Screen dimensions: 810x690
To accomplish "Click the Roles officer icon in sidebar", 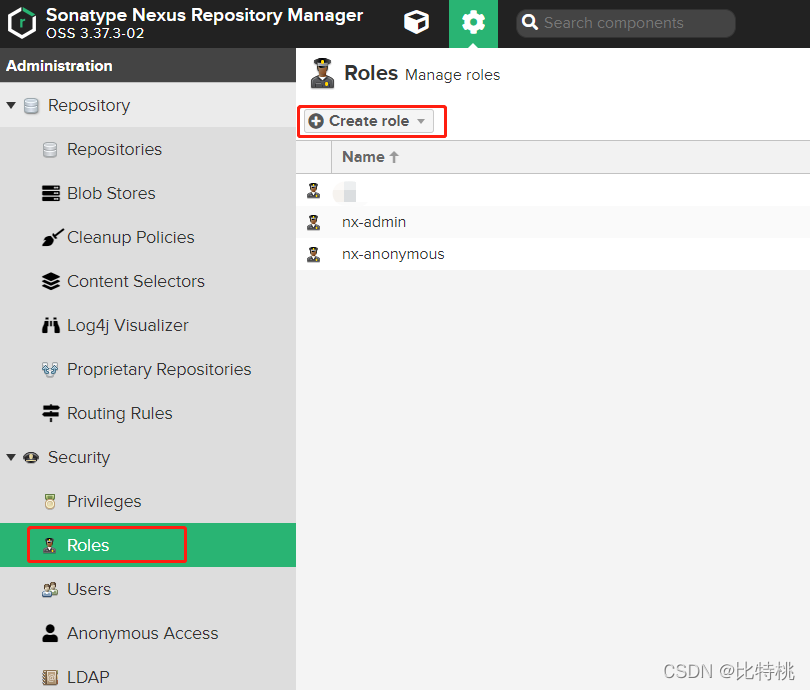I will click(50, 545).
